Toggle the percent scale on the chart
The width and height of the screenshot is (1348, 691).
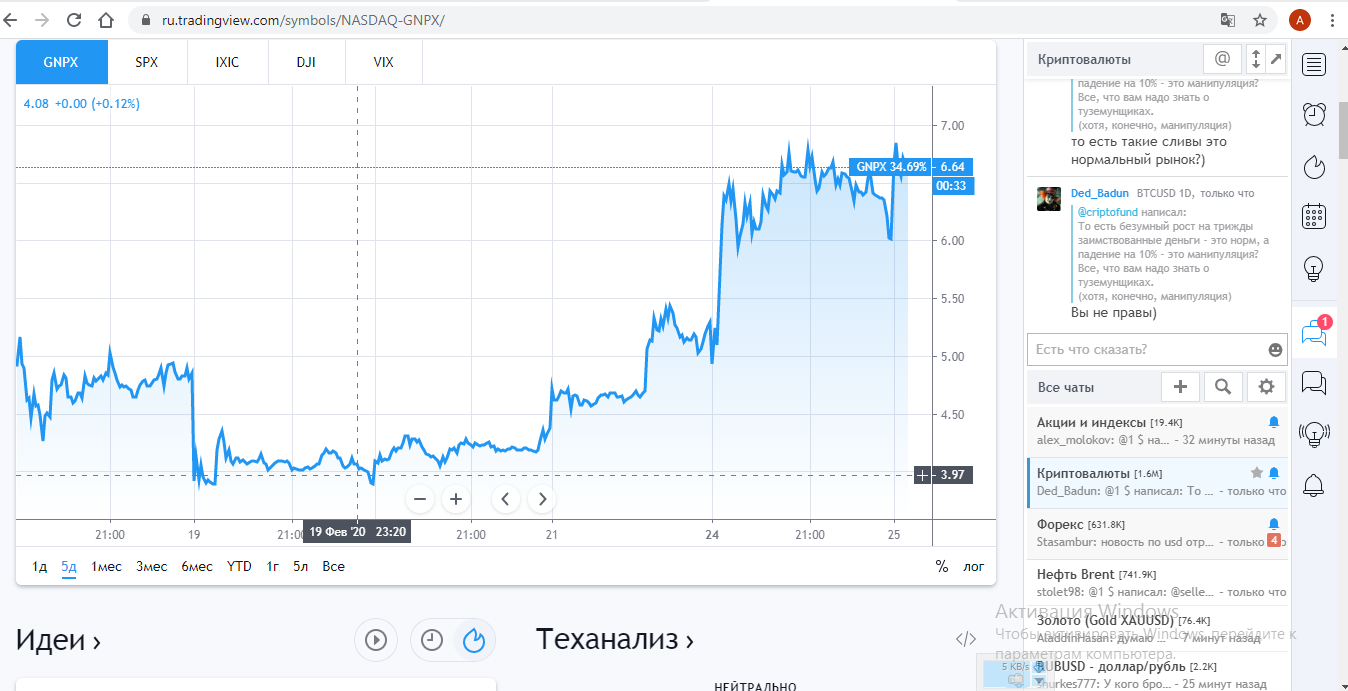pyautogui.click(x=941, y=566)
